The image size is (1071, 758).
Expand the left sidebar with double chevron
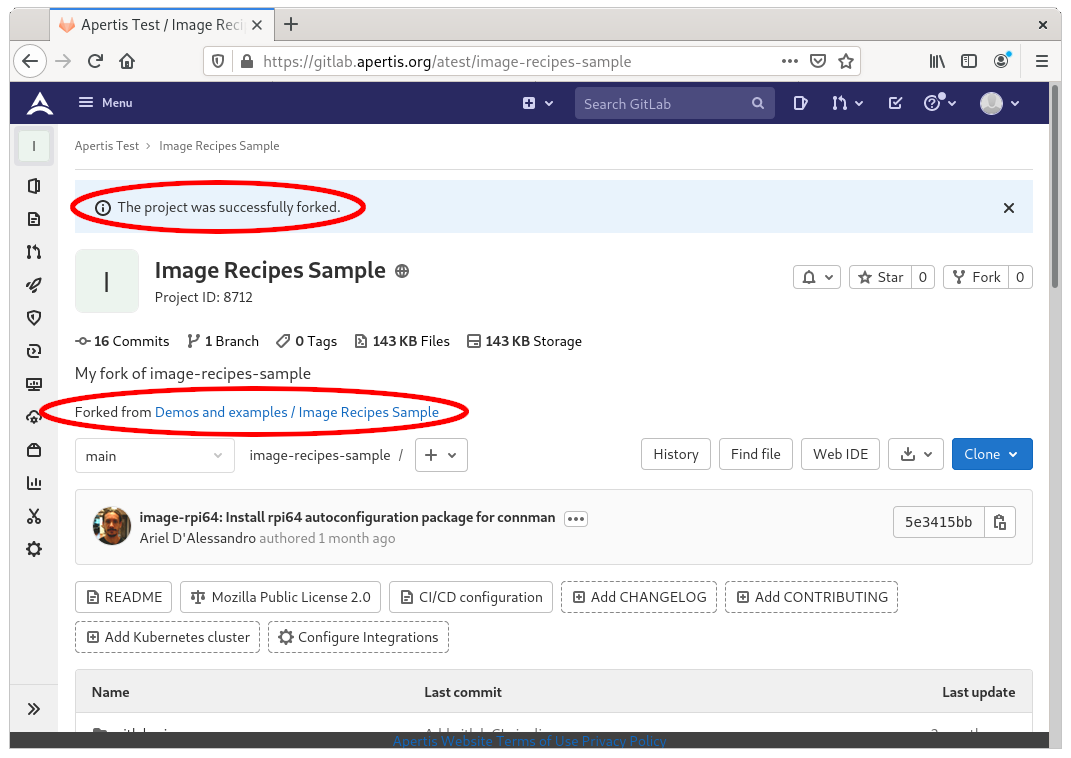click(x=33, y=709)
